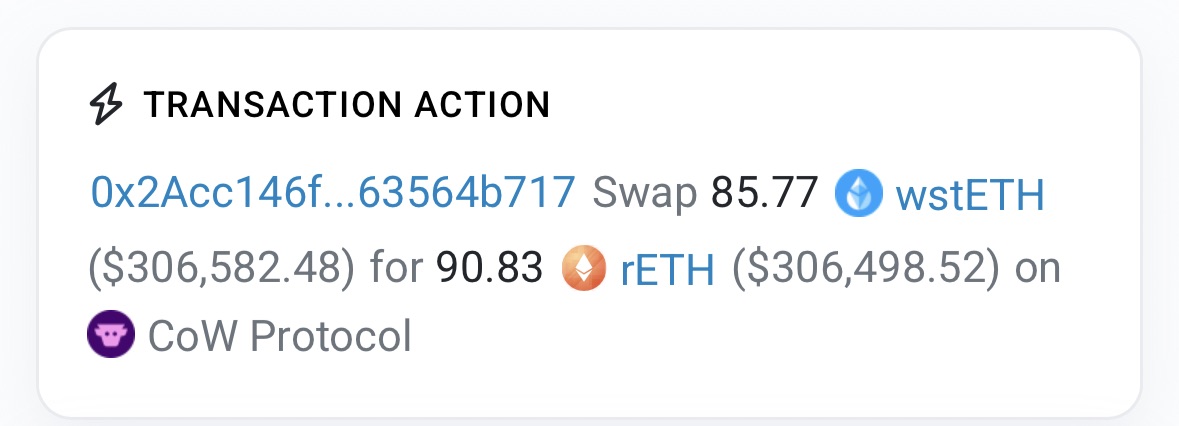This screenshot has height=426, width=1179.
Task: Click the orange rETH token icon
Action: (584, 268)
